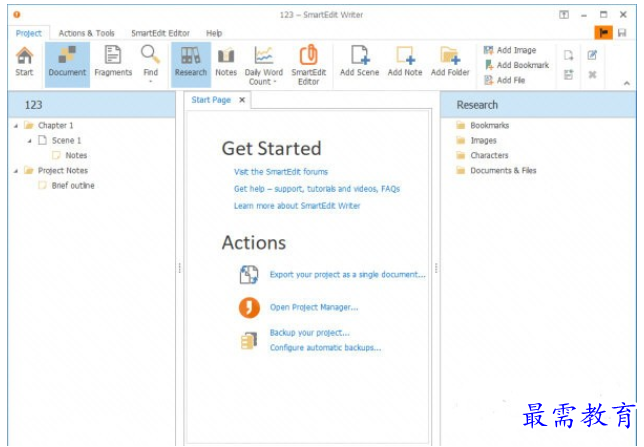Click the orange app icon in title bar
Viewport: 644px width, 447px height.
click(17, 15)
